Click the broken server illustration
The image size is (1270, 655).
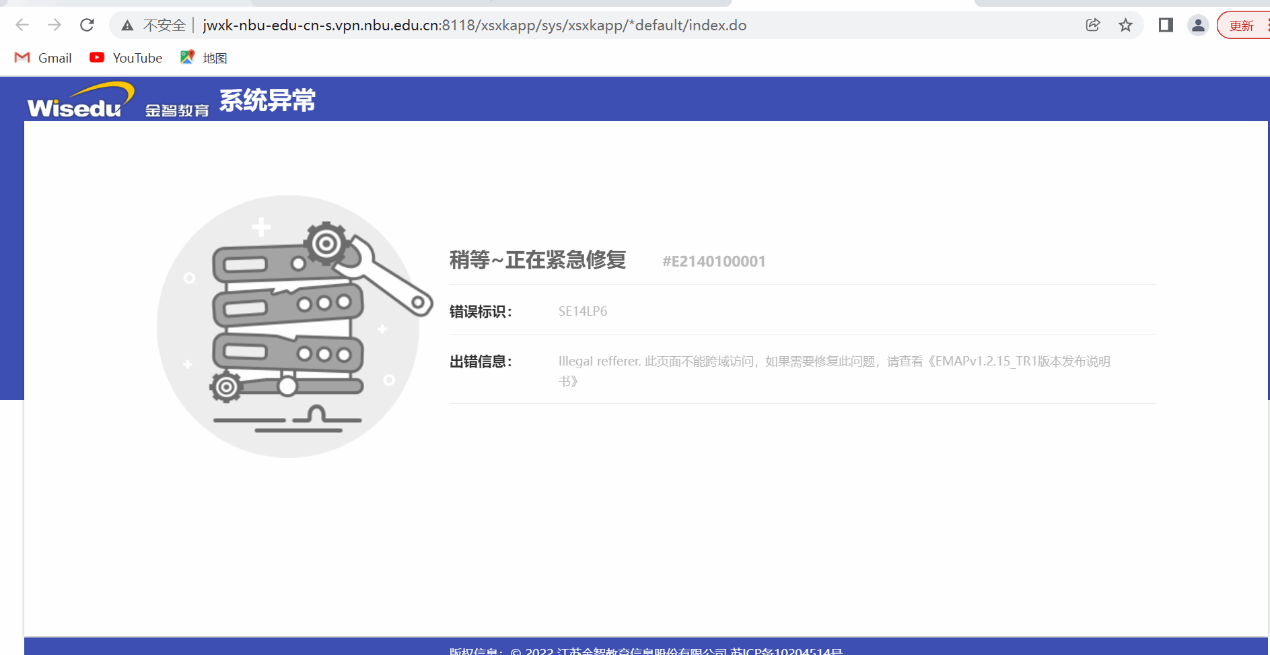(x=290, y=325)
